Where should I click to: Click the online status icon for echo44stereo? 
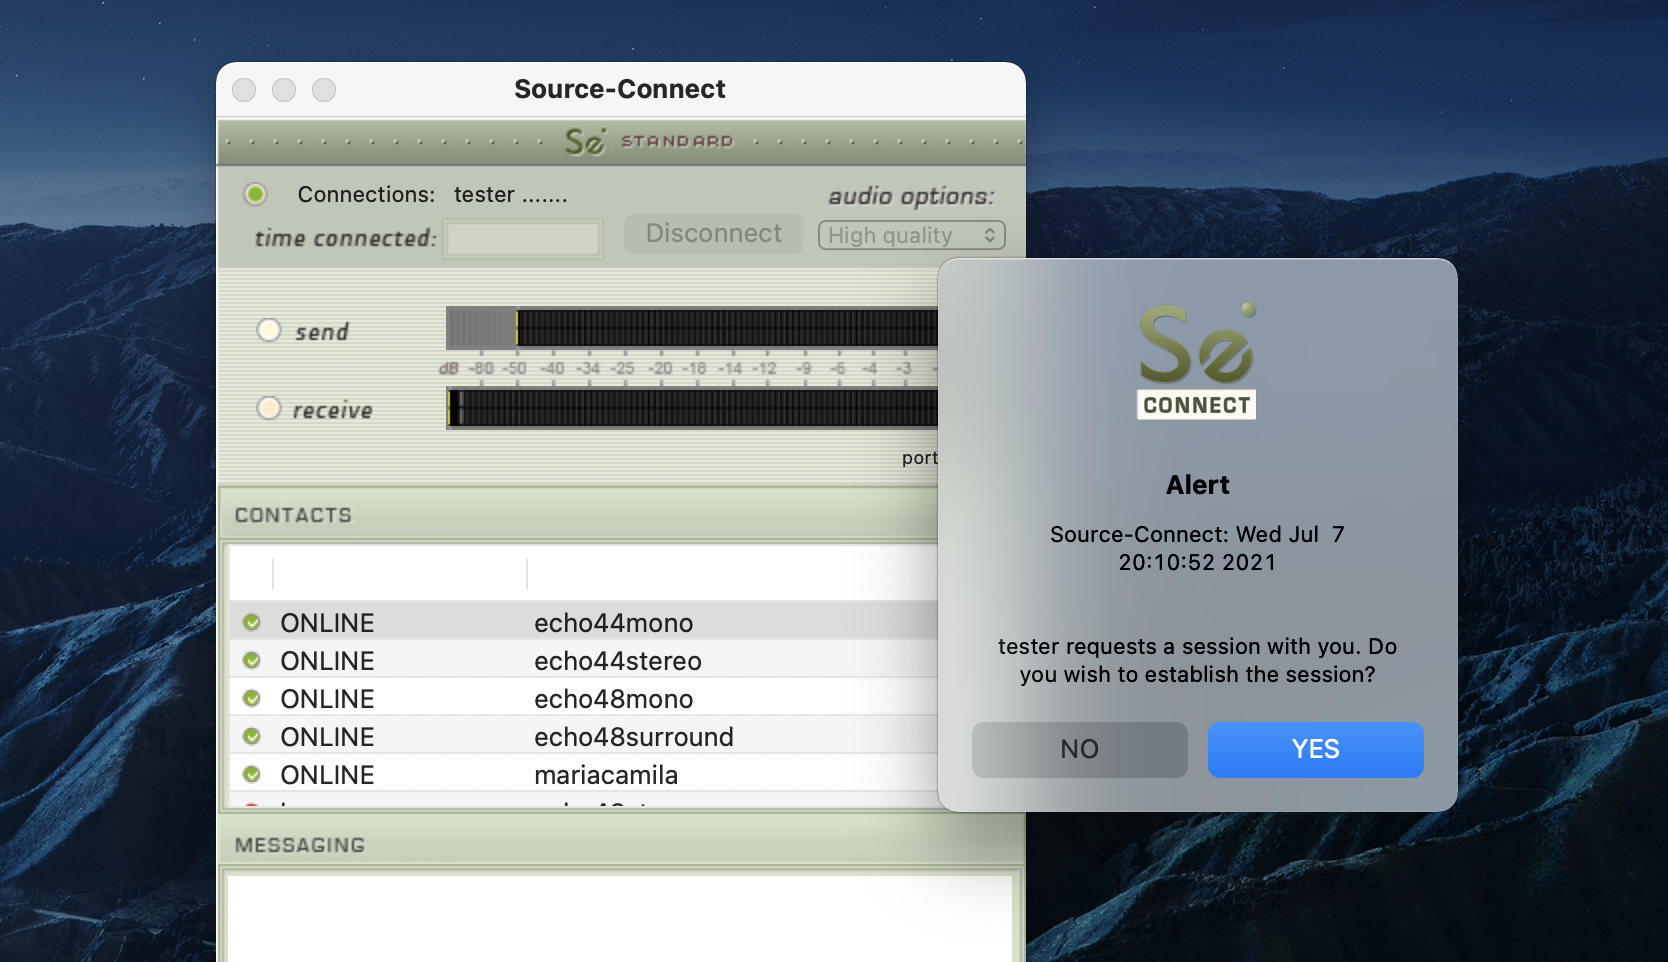[x=252, y=661]
